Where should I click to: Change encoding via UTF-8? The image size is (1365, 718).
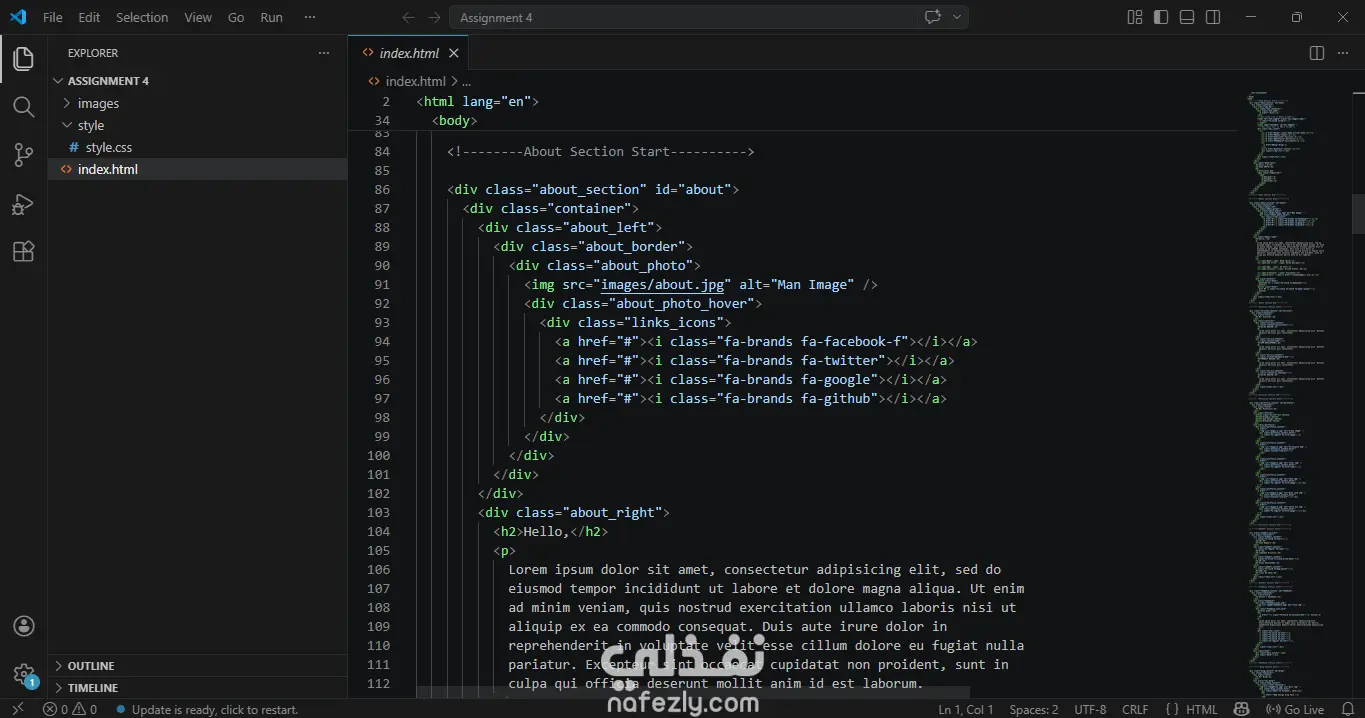click(x=1090, y=709)
